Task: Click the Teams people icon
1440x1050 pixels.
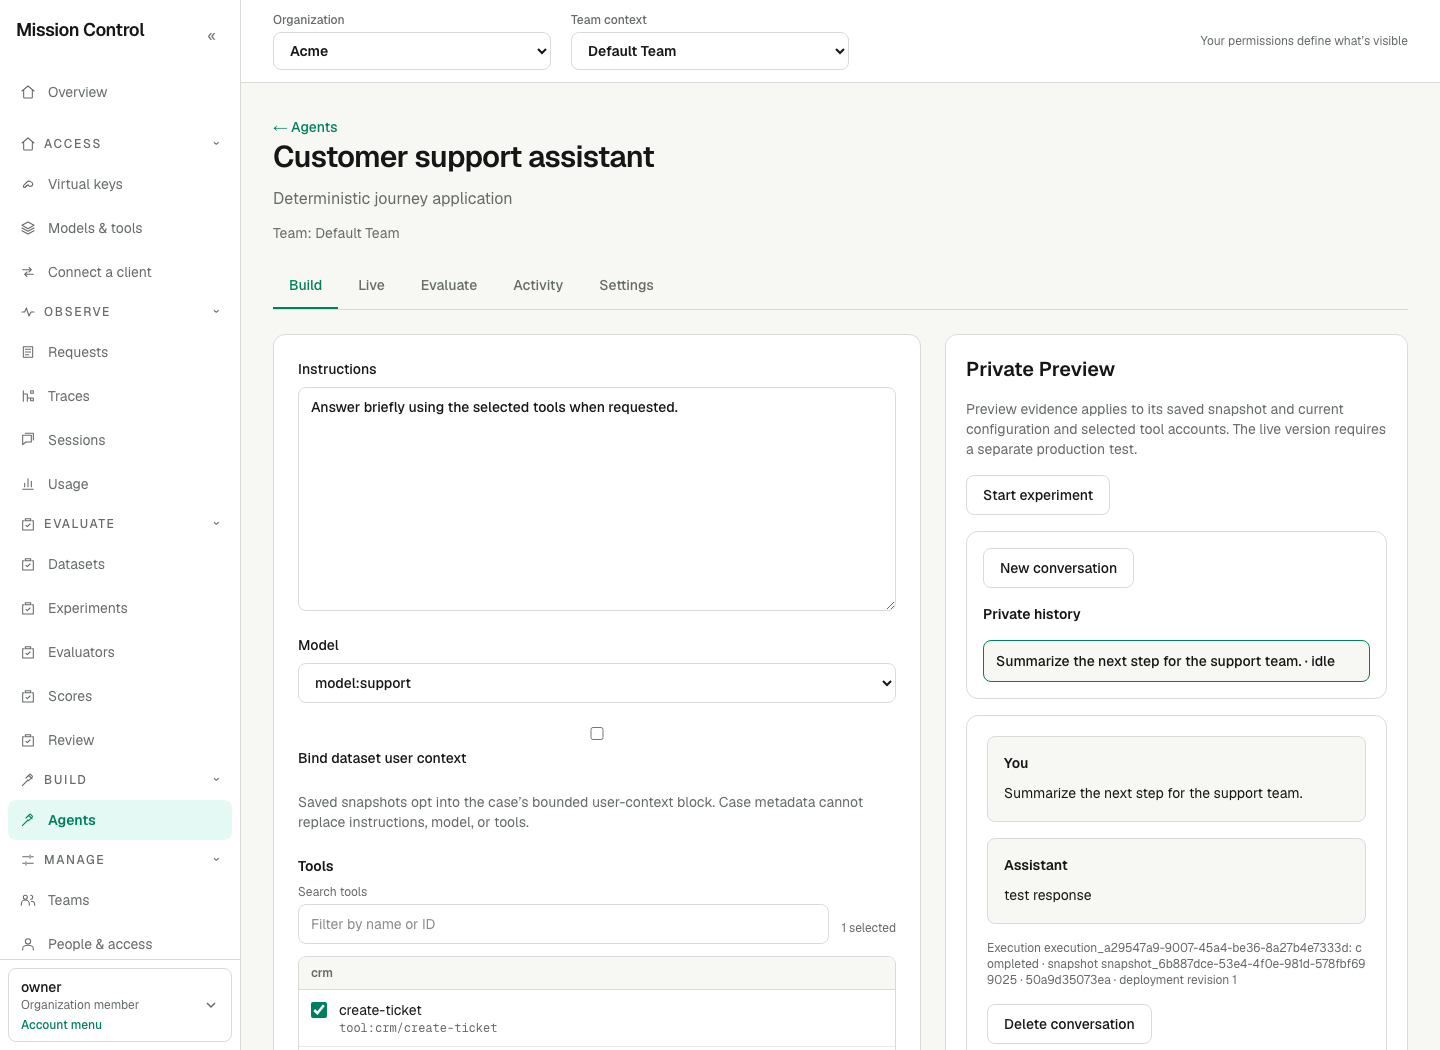Action: tap(28, 900)
